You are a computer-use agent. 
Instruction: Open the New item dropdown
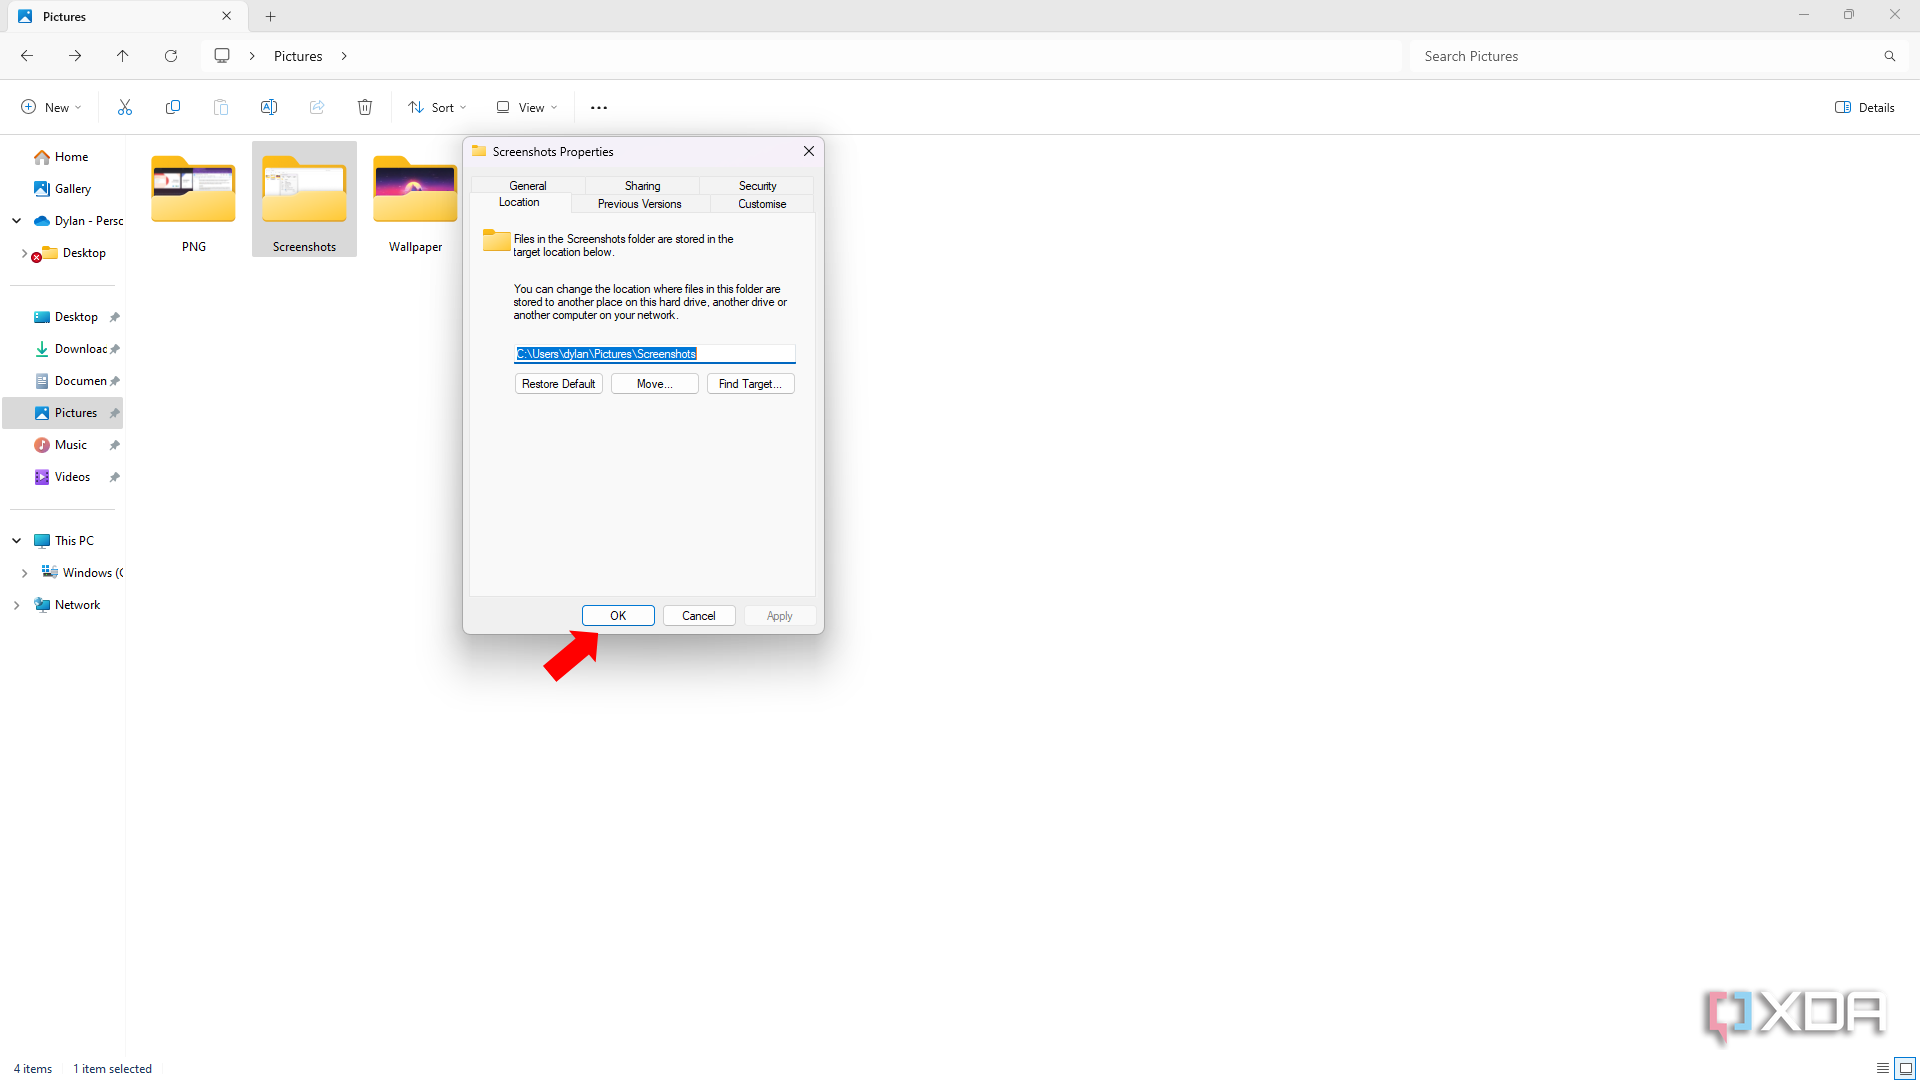point(50,107)
